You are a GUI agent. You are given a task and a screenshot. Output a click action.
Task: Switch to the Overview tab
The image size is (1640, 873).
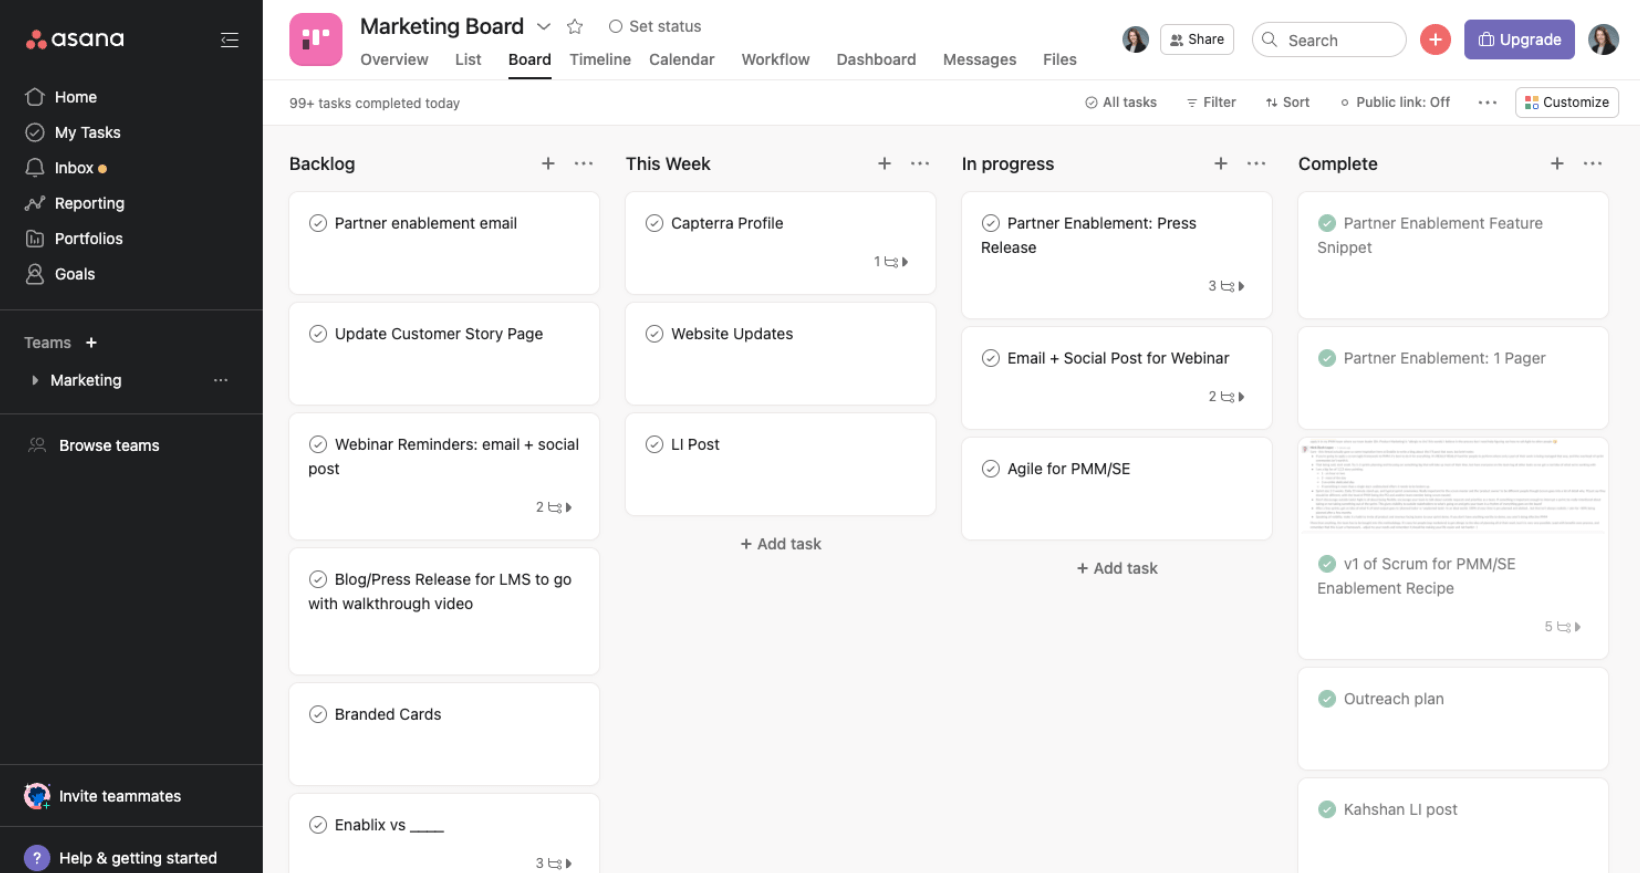point(394,60)
